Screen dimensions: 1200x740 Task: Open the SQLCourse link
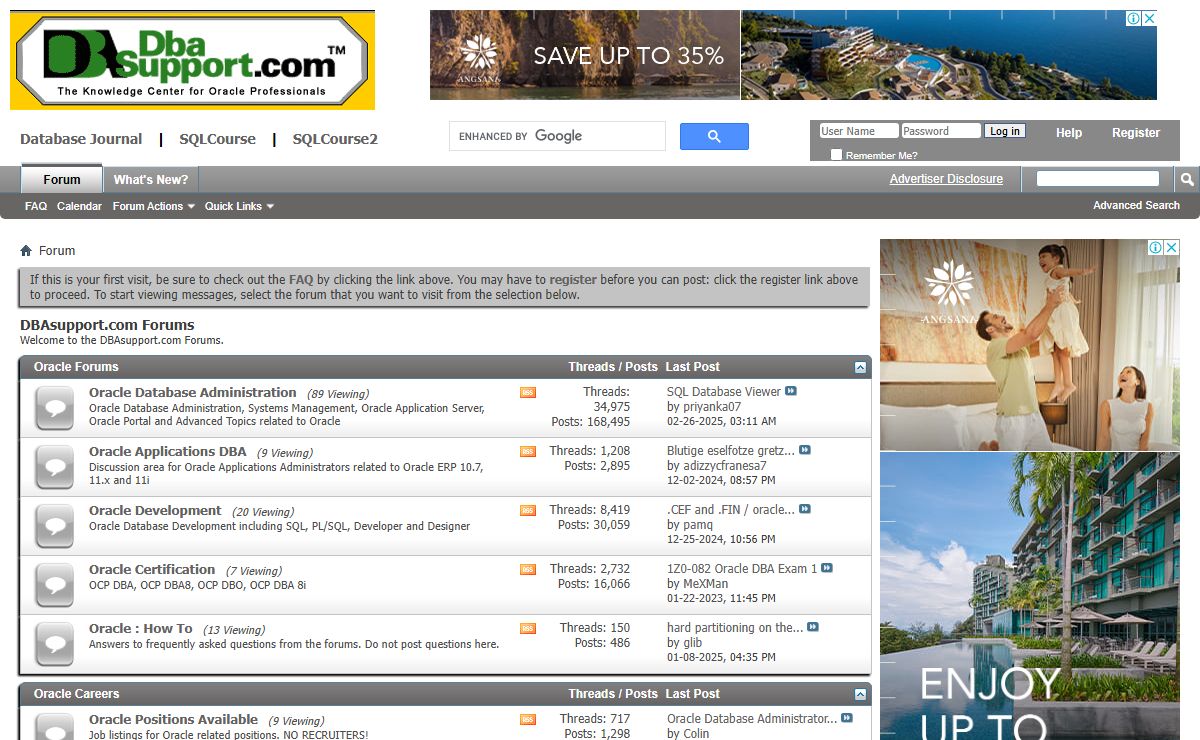(217, 139)
